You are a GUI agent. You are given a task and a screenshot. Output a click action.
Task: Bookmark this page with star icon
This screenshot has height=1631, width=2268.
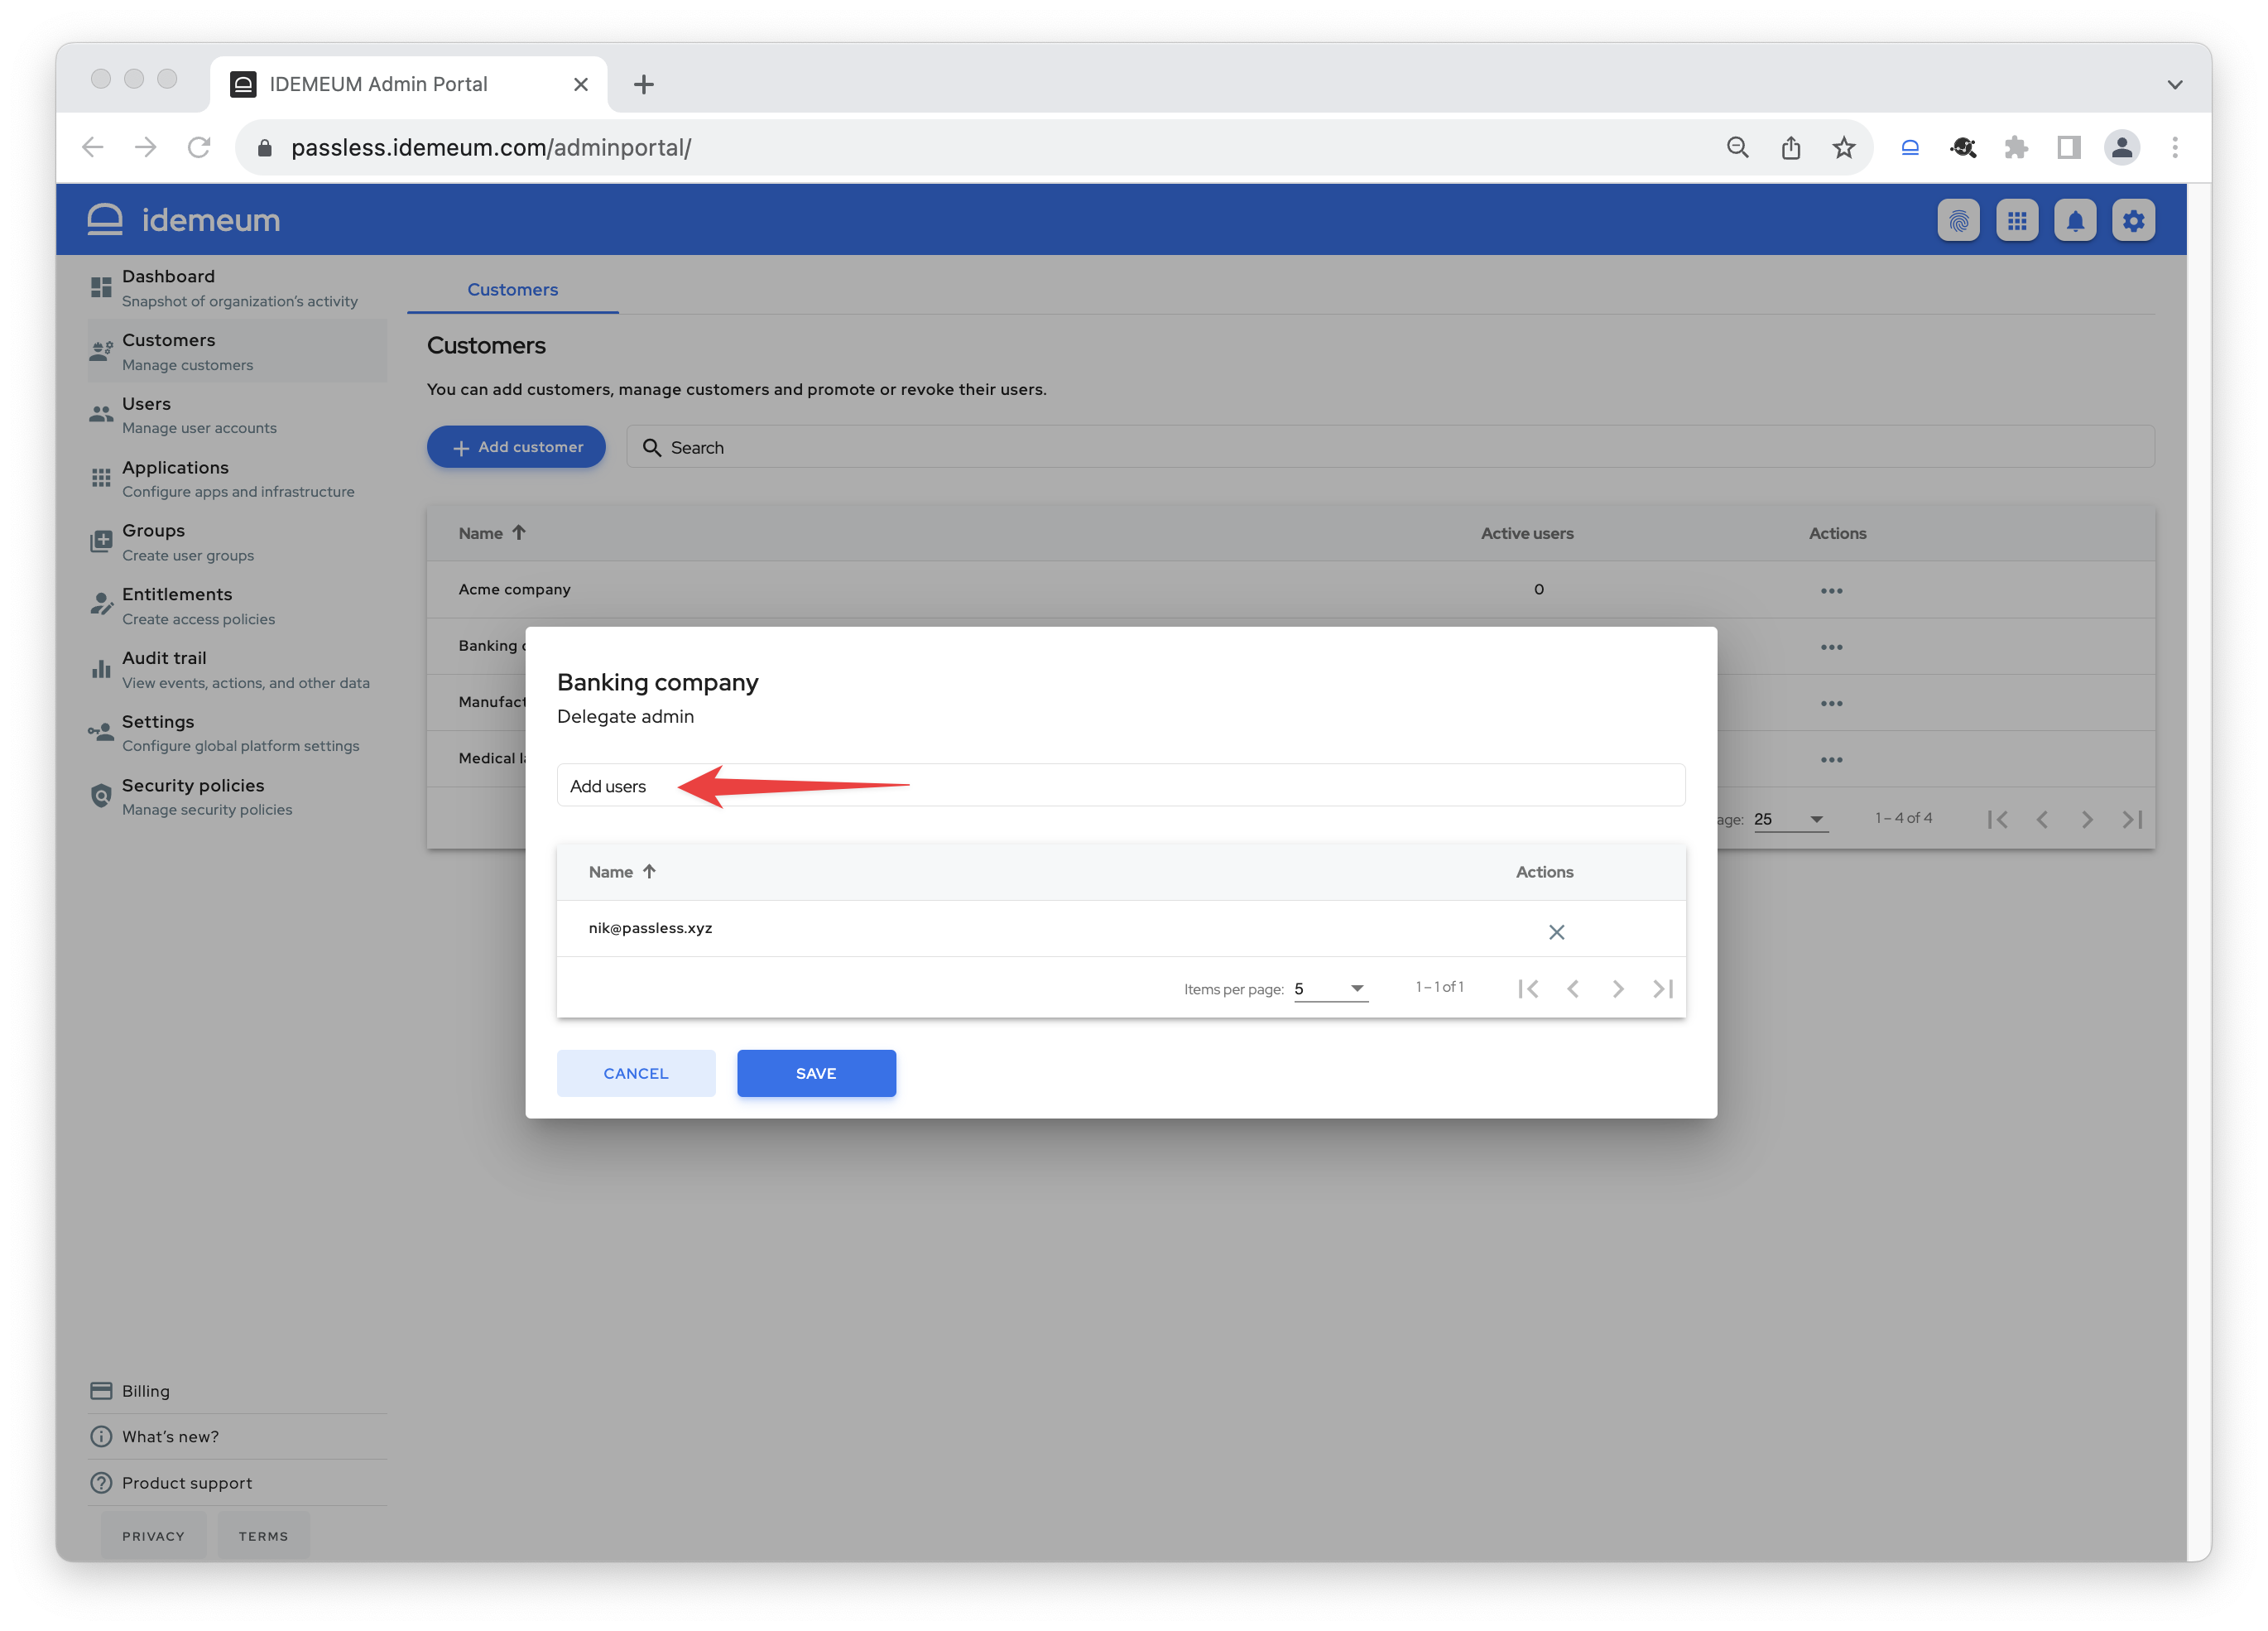pyautogui.click(x=1843, y=148)
